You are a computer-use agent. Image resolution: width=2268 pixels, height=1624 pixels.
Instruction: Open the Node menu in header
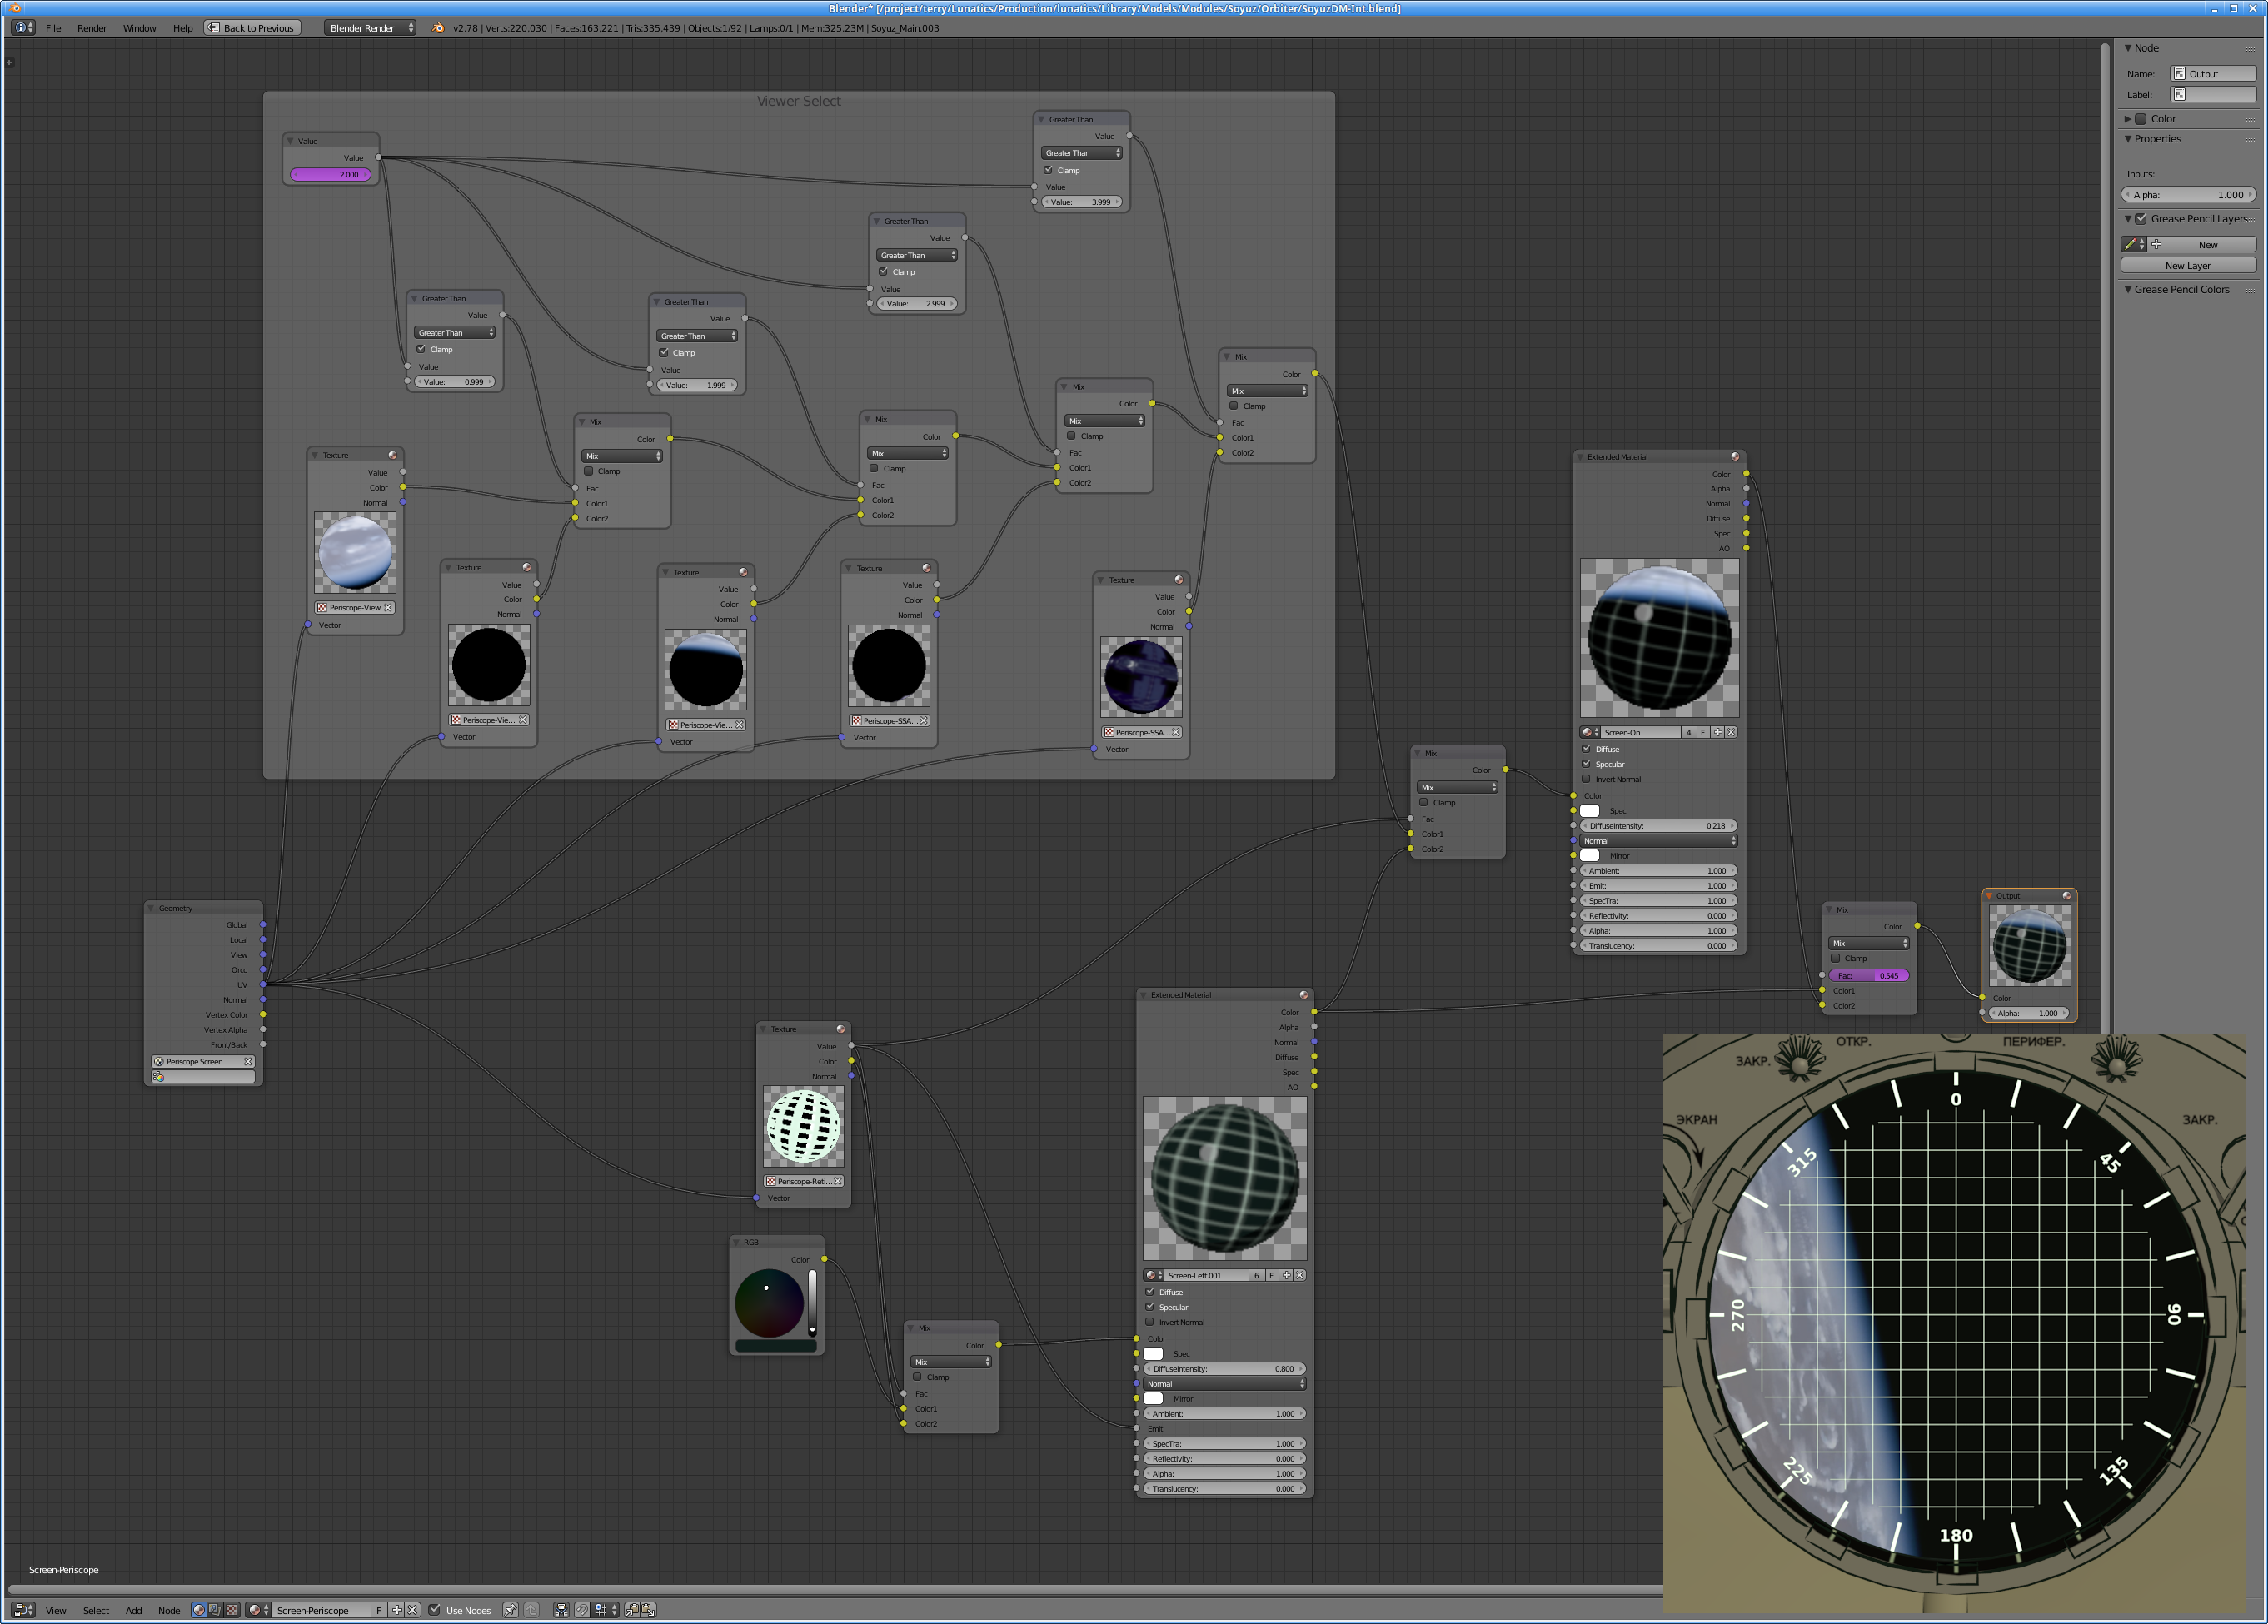(x=169, y=1610)
